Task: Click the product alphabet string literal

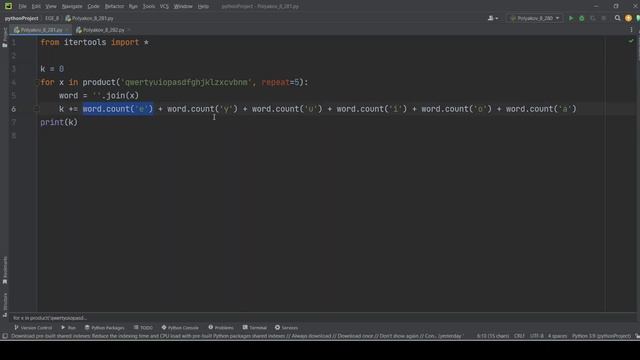Action: click(x=186, y=82)
